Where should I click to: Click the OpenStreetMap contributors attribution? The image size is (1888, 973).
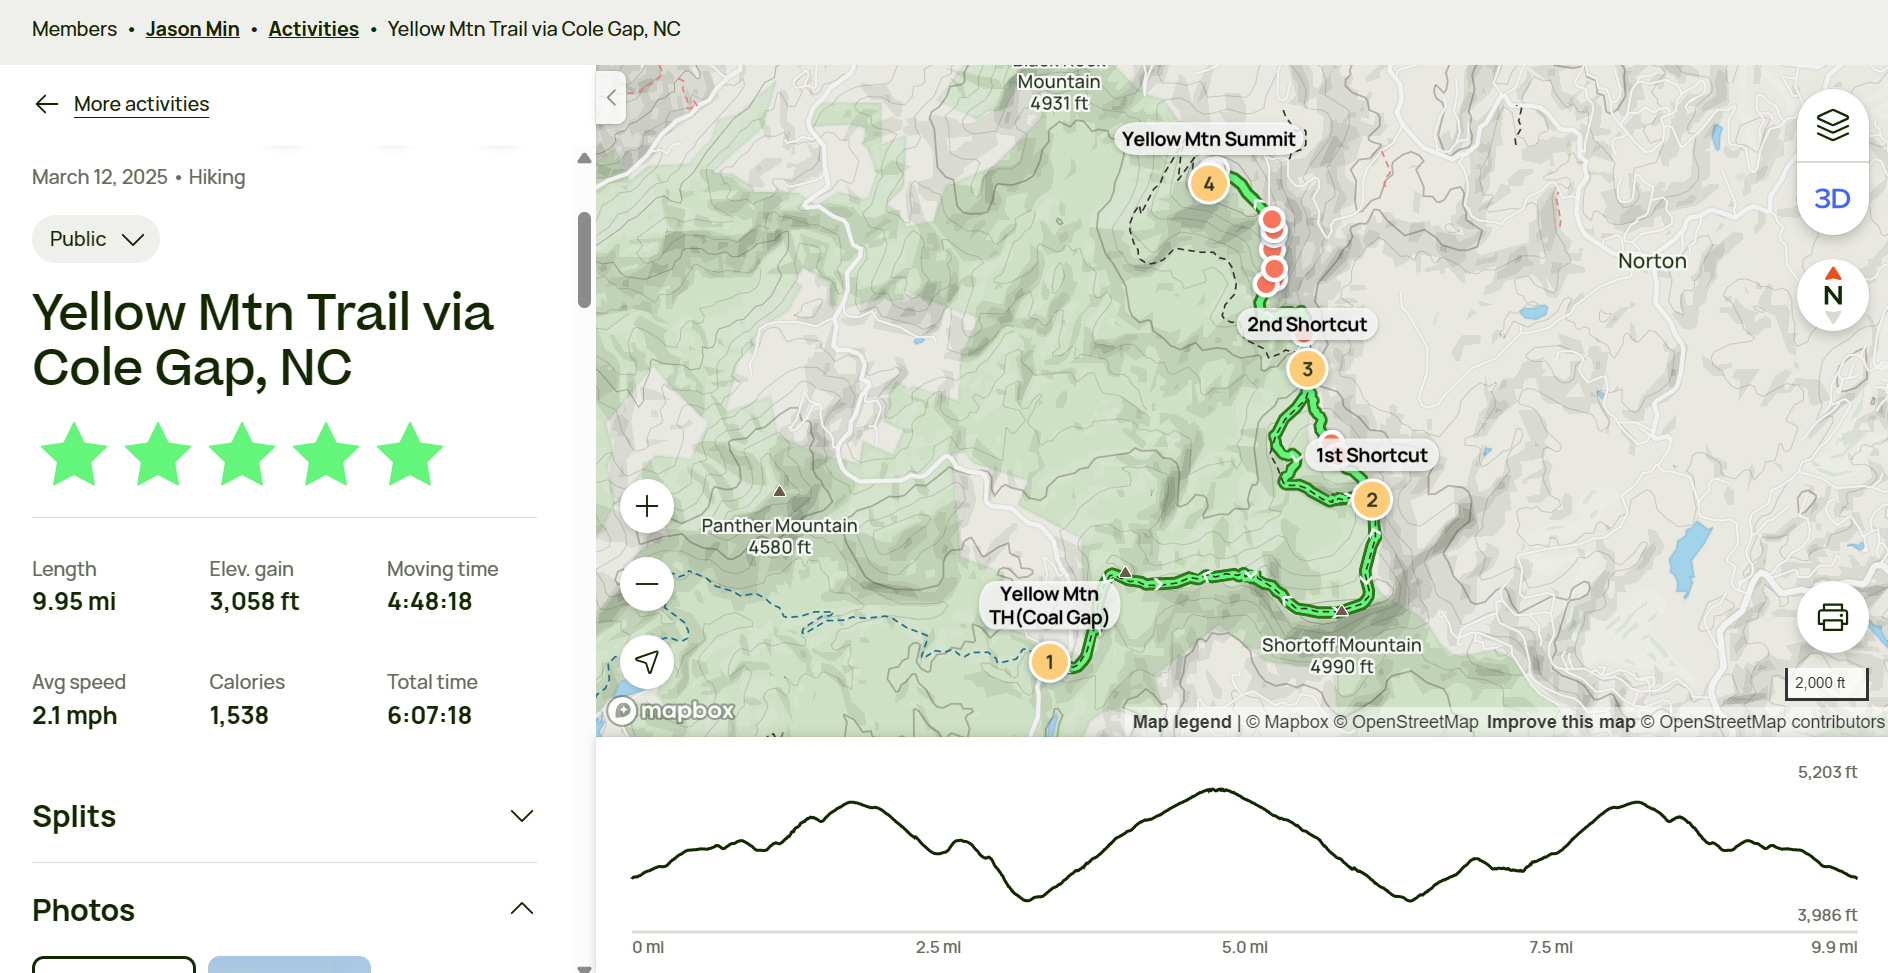coord(1762,722)
